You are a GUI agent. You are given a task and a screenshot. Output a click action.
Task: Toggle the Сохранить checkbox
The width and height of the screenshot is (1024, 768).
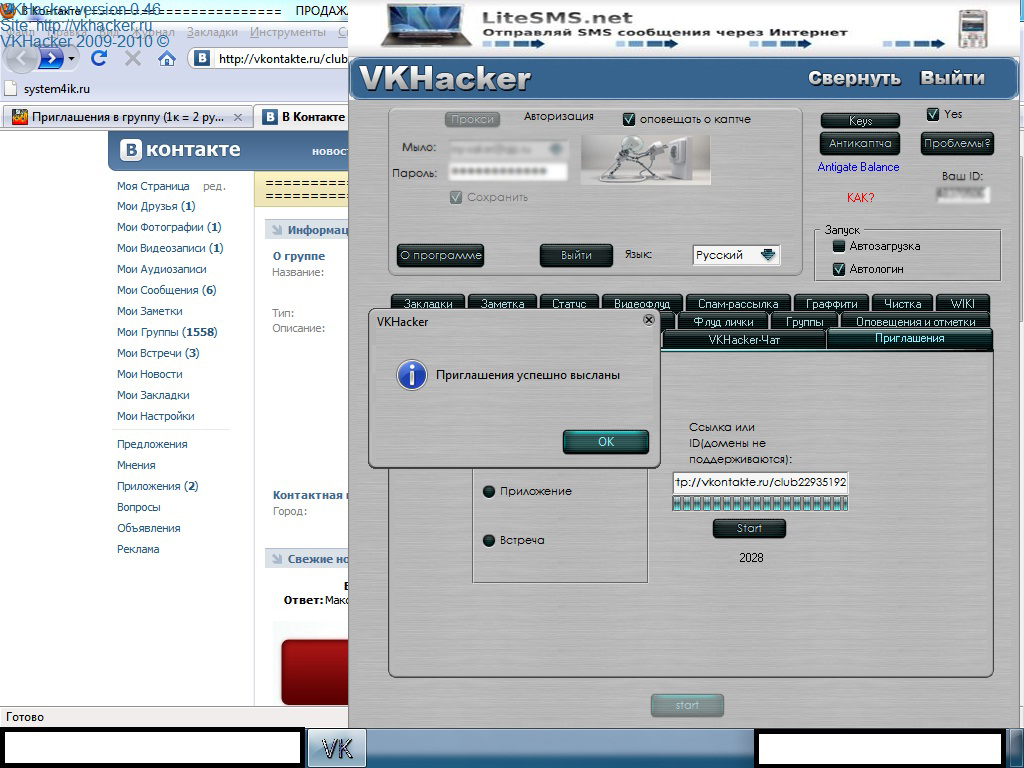[x=456, y=197]
